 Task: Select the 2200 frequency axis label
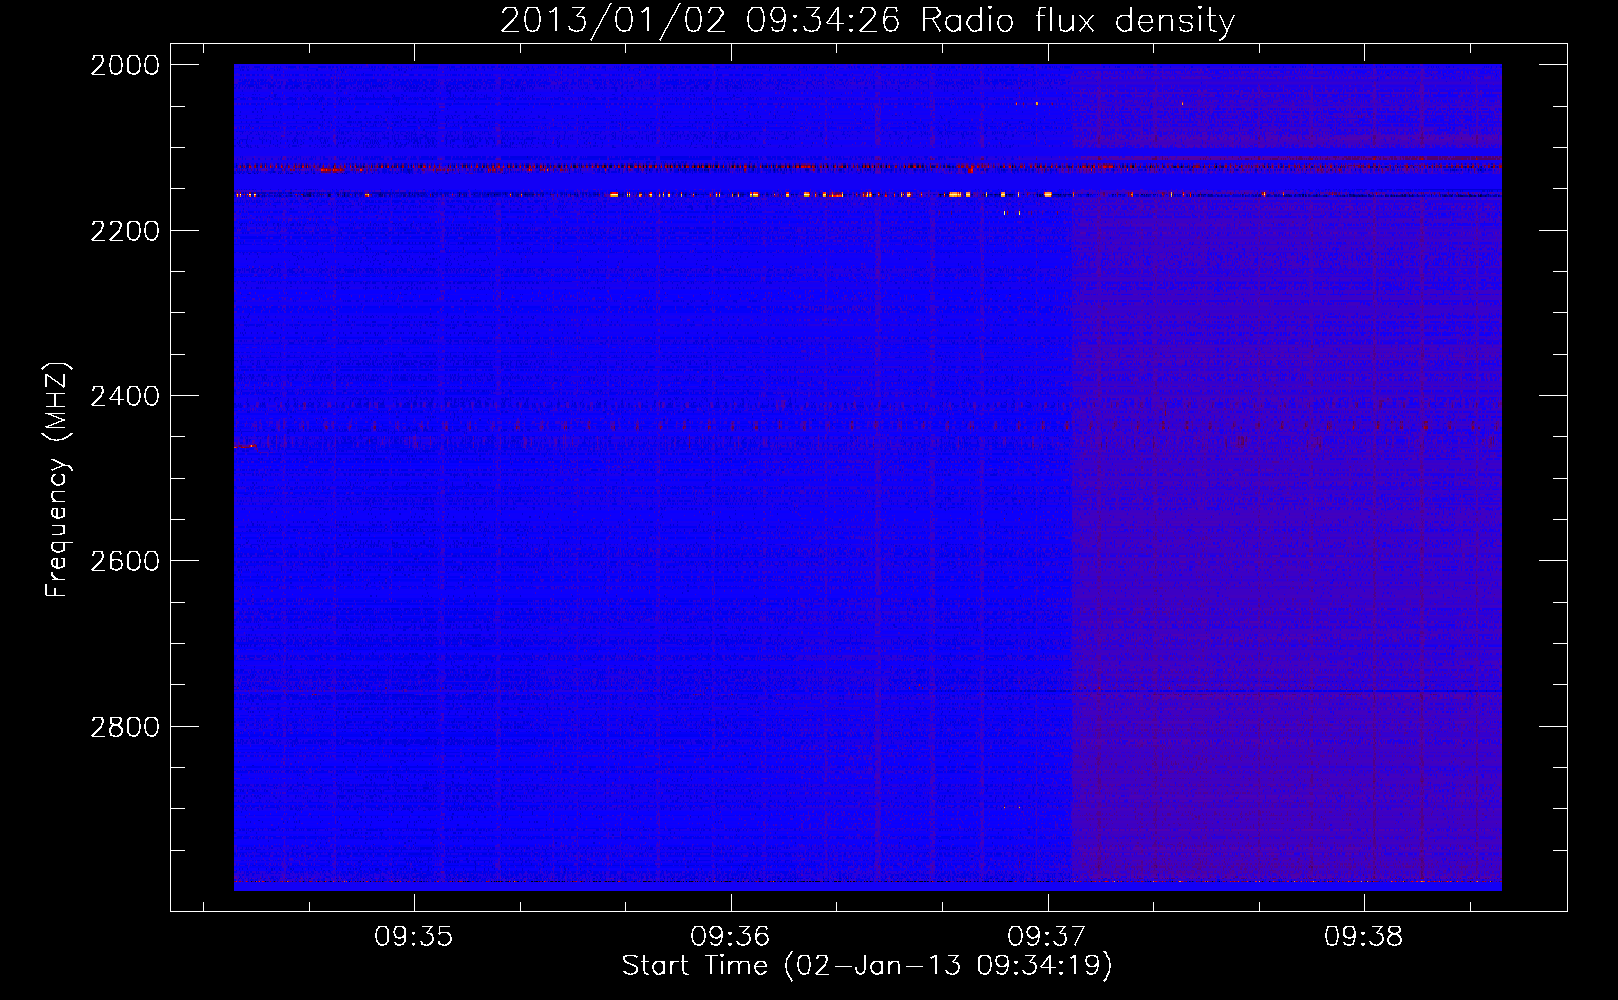pos(125,231)
